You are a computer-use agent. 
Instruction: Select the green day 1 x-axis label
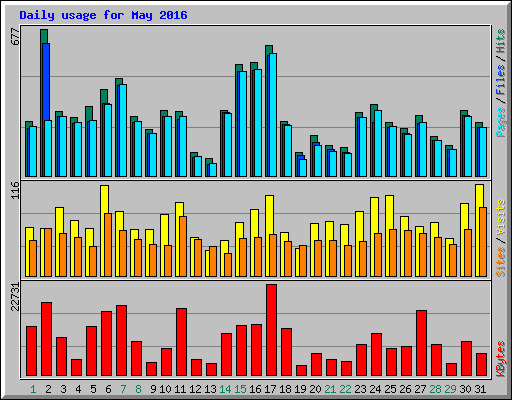pos(33,389)
